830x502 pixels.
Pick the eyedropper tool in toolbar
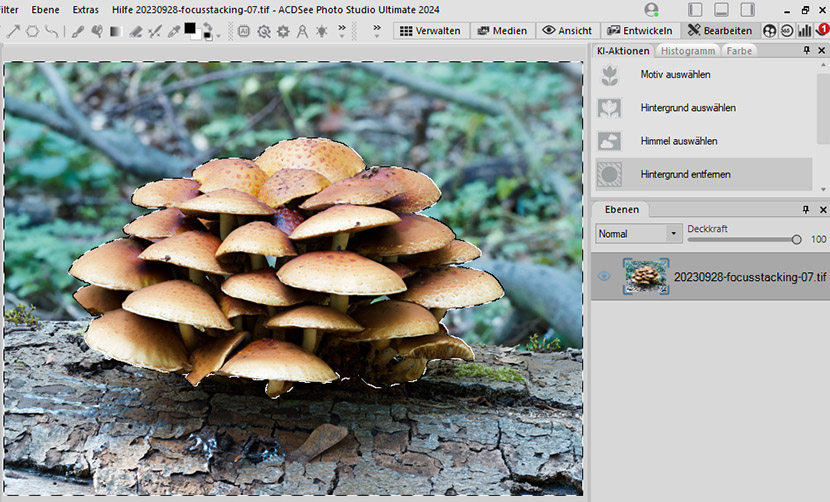(173, 31)
